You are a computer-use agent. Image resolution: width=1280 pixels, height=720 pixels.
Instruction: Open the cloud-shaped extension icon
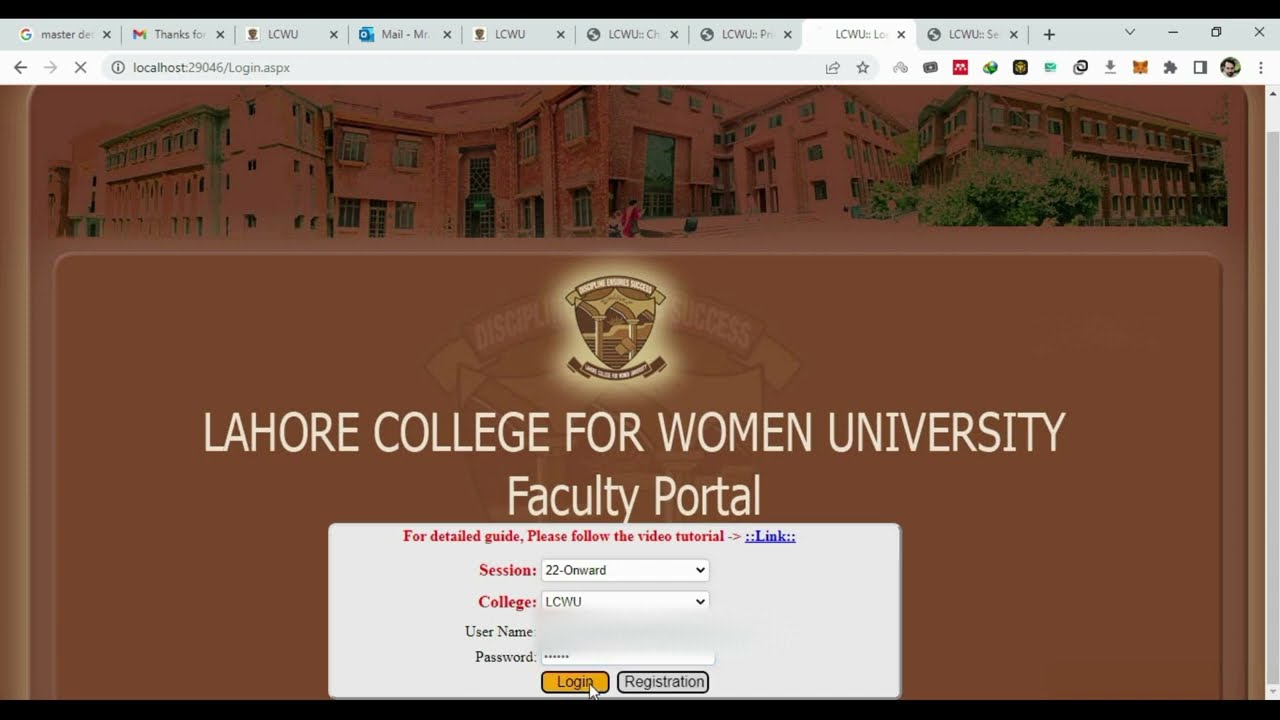[x=900, y=67]
